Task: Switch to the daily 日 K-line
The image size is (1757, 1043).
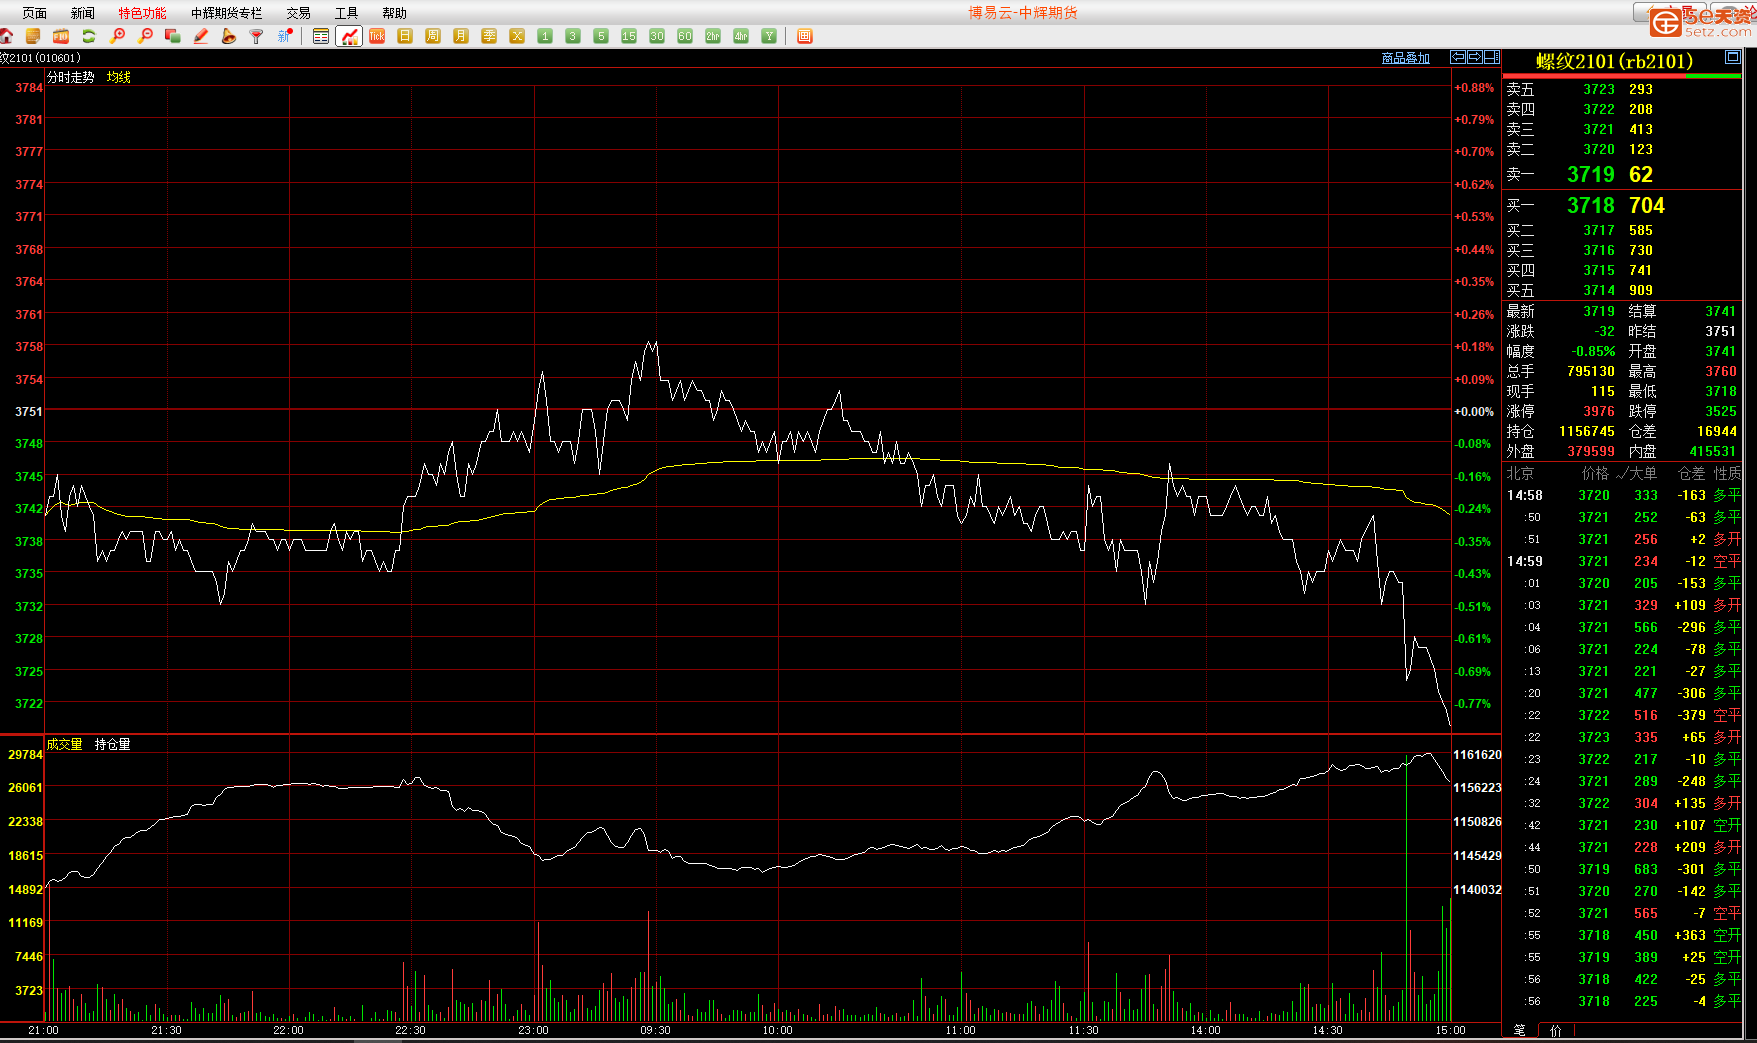Action: (x=405, y=36)
